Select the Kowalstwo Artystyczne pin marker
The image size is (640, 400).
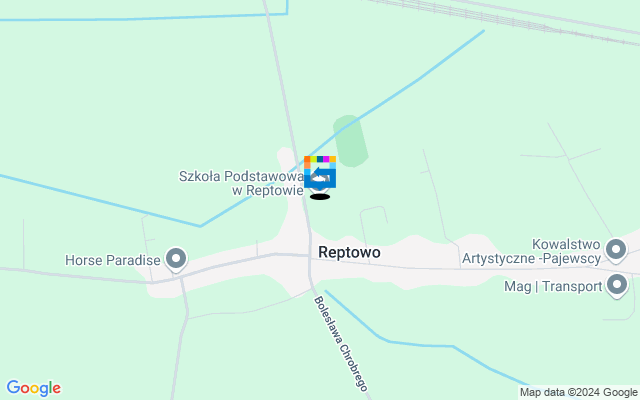[x=616, y=250]
